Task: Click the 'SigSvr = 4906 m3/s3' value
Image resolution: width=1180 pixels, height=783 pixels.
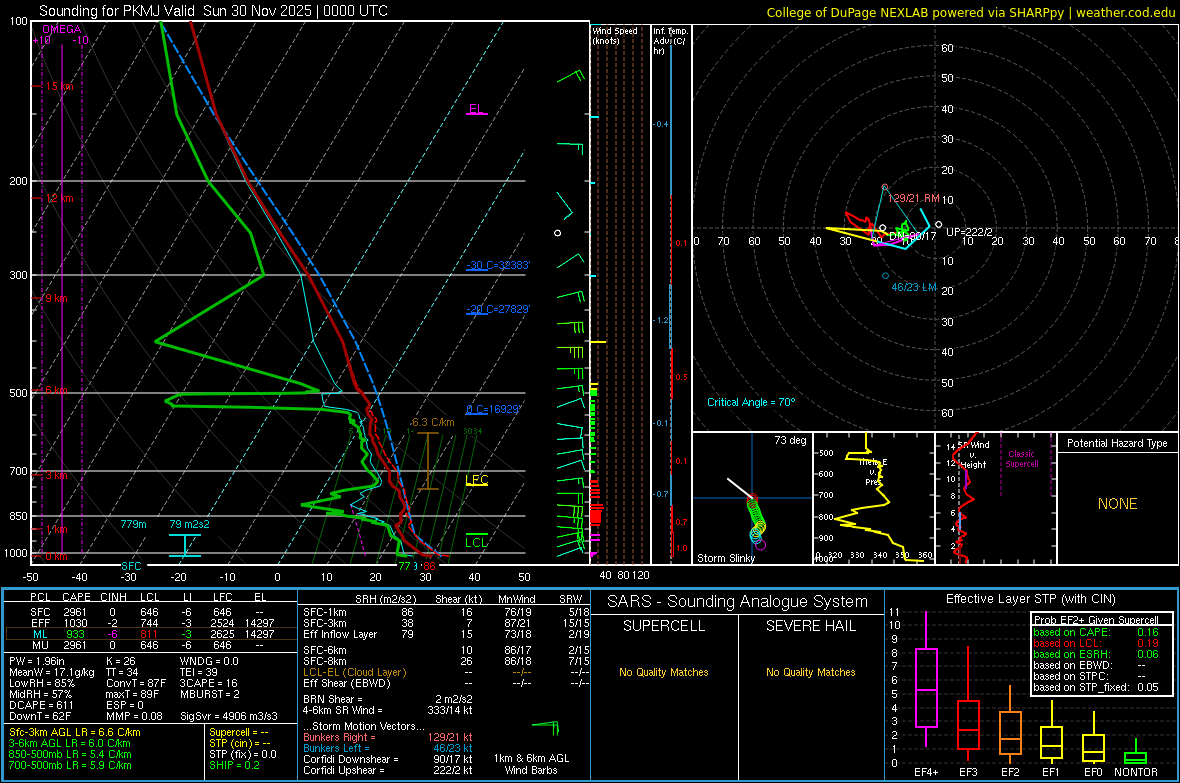Action: tap(229, 716)
